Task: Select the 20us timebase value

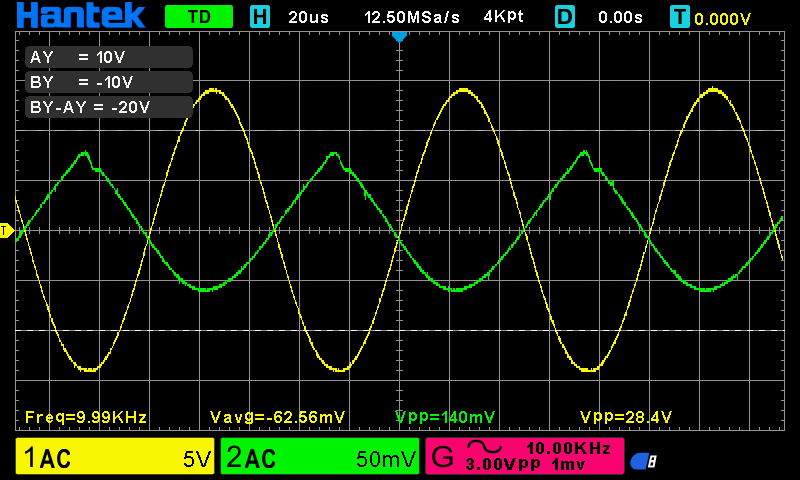Action: (x=308, y=17)
